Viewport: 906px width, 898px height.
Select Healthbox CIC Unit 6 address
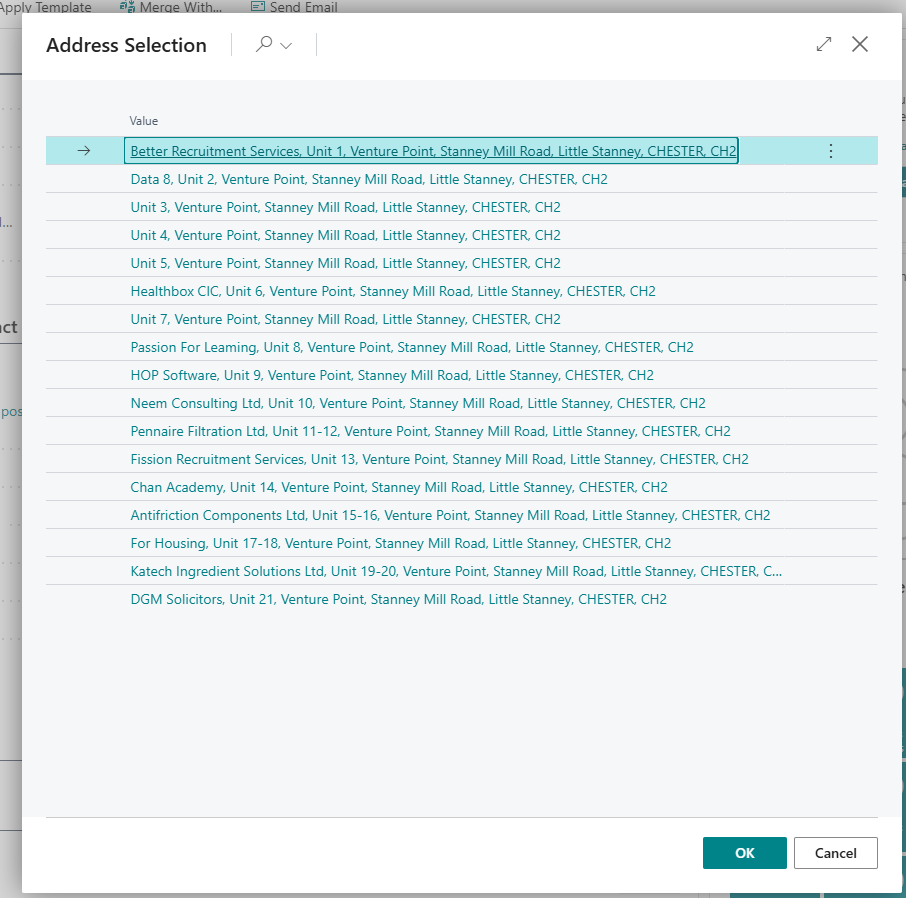[x=392, y=291]
